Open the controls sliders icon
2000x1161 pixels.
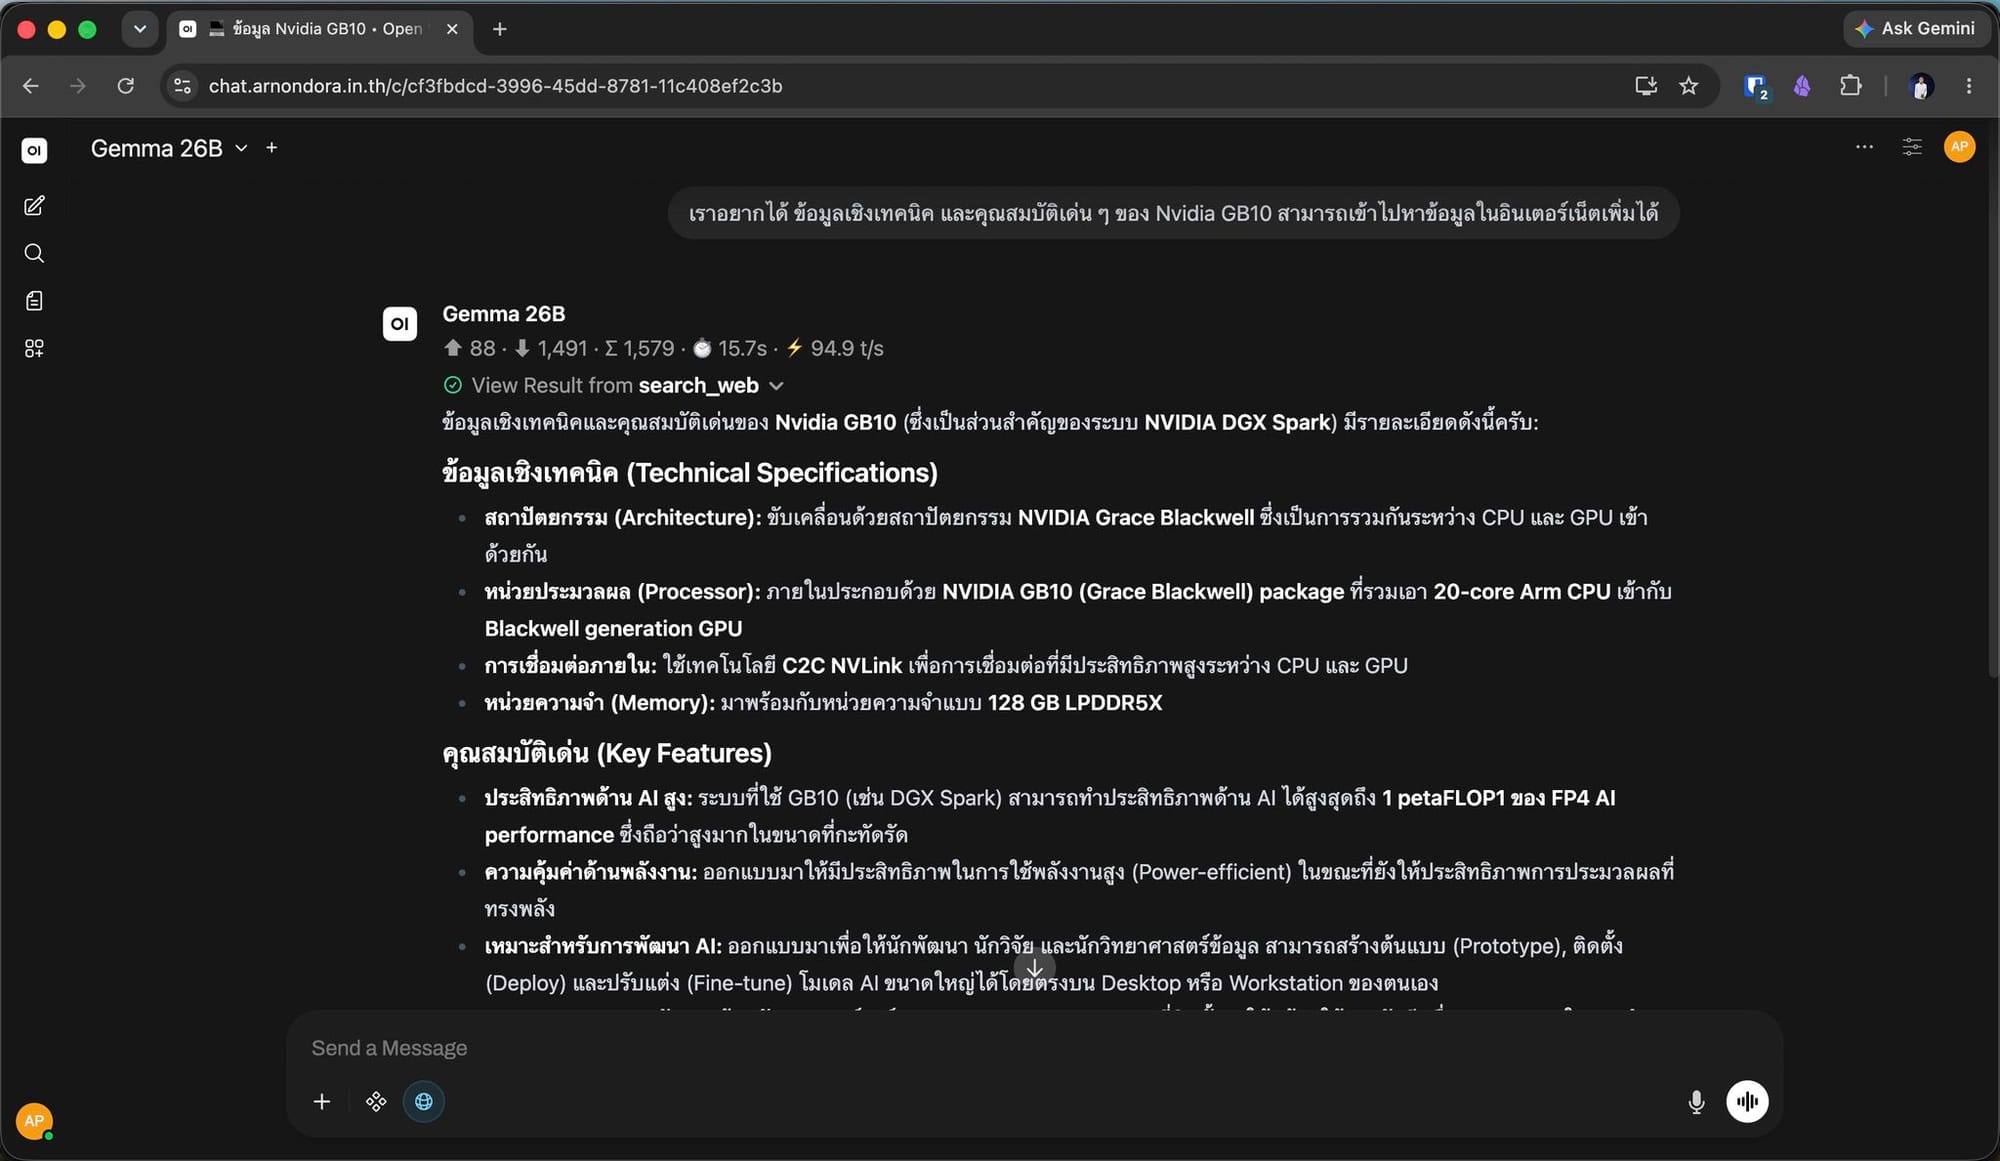pyautogui.click(x=1912, y=147)
